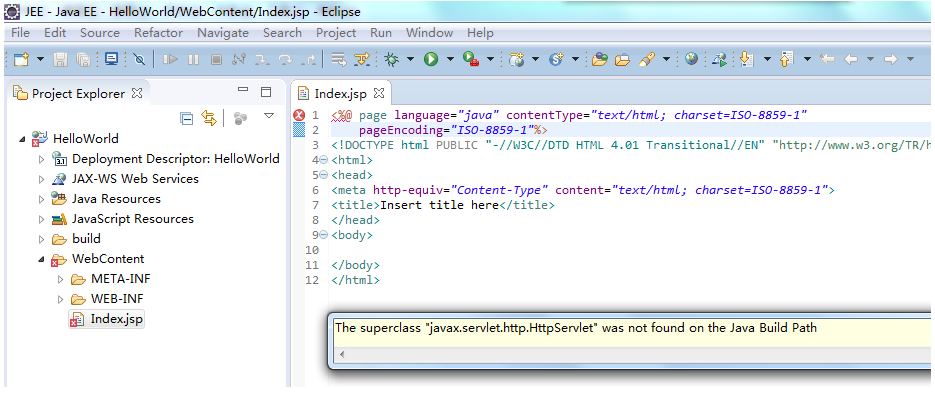Click the Next Annotation icon

[x=746, y=59]
